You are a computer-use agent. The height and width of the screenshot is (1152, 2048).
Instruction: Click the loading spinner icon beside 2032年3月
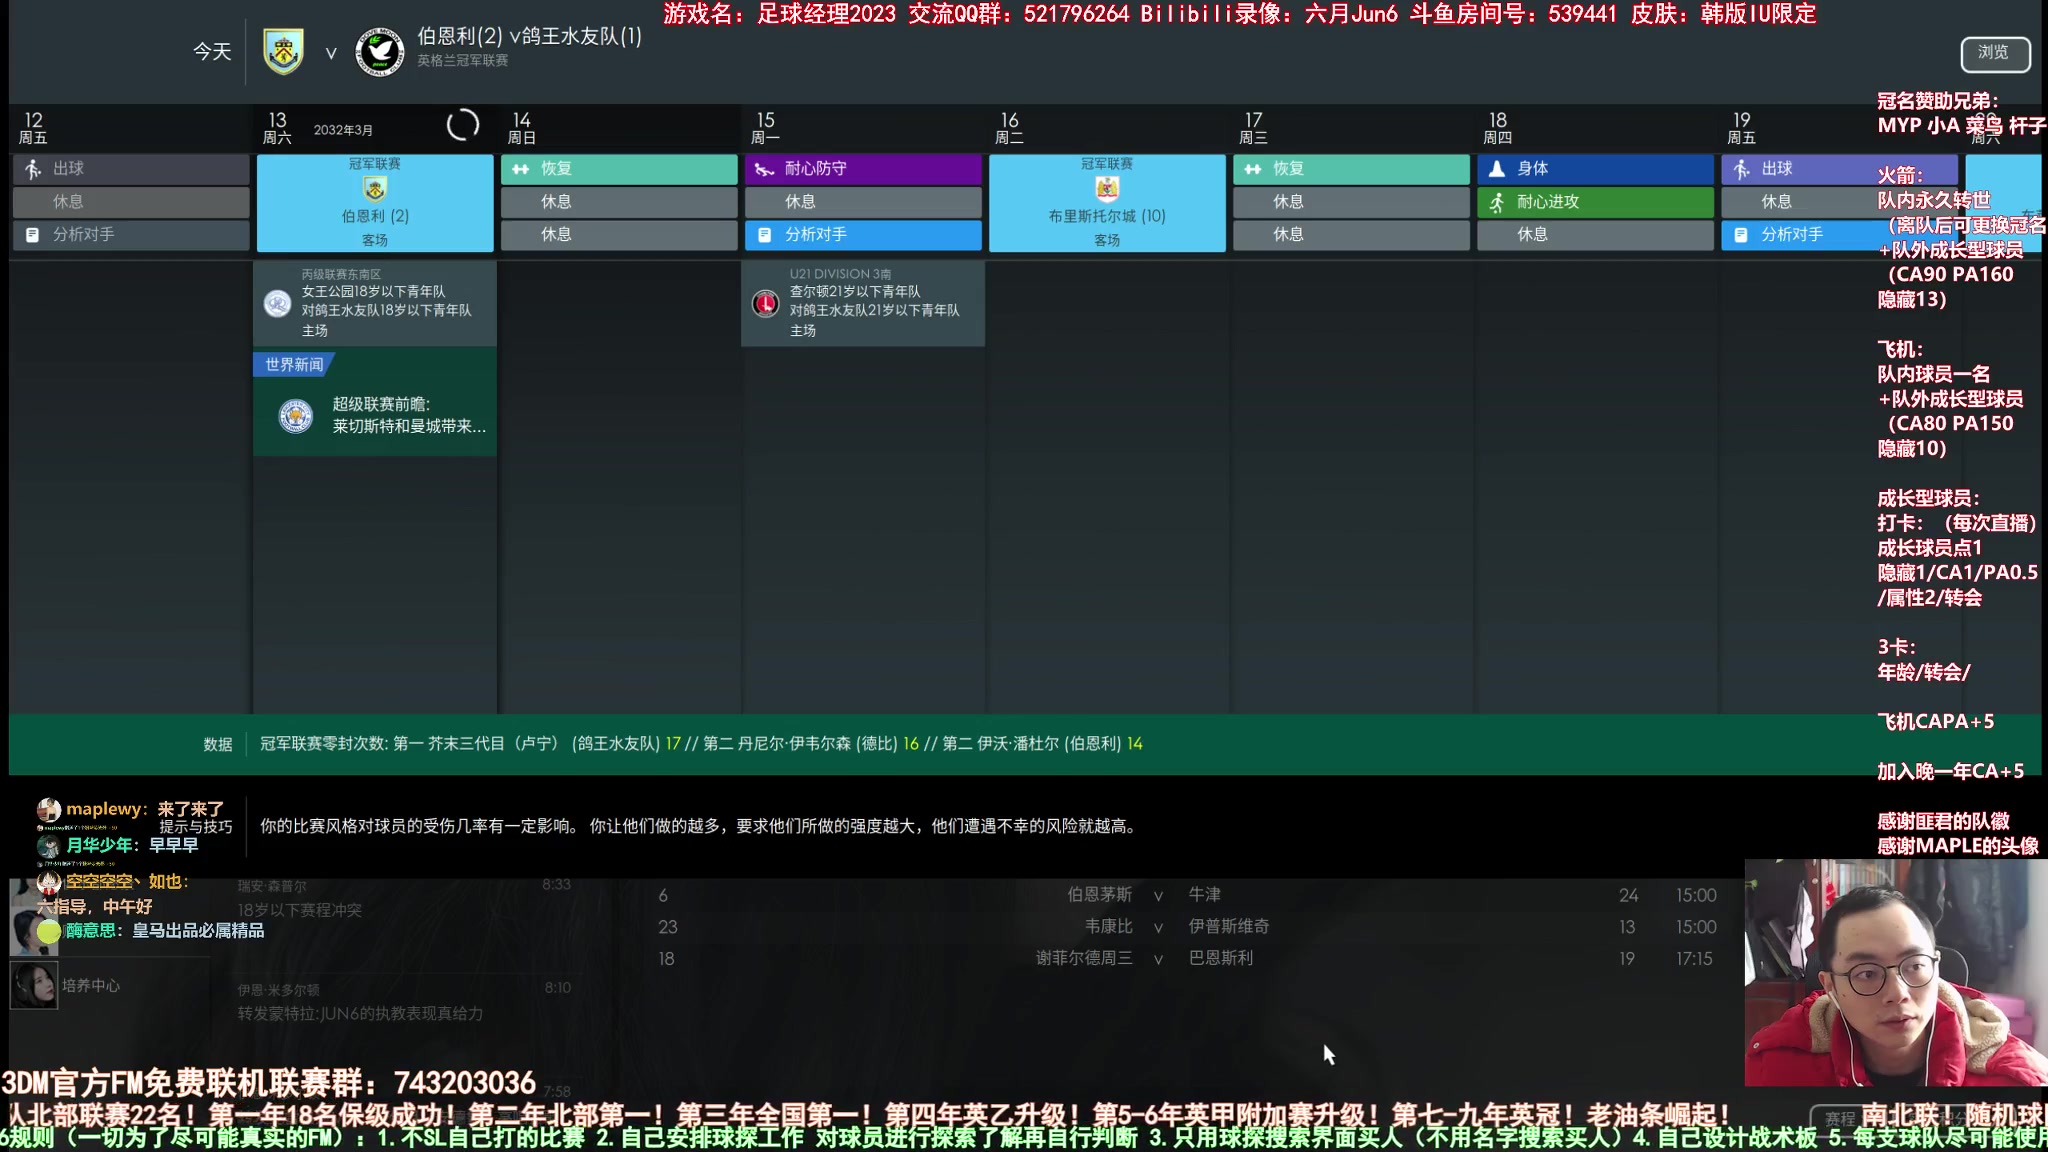click(x=462, y=126)
